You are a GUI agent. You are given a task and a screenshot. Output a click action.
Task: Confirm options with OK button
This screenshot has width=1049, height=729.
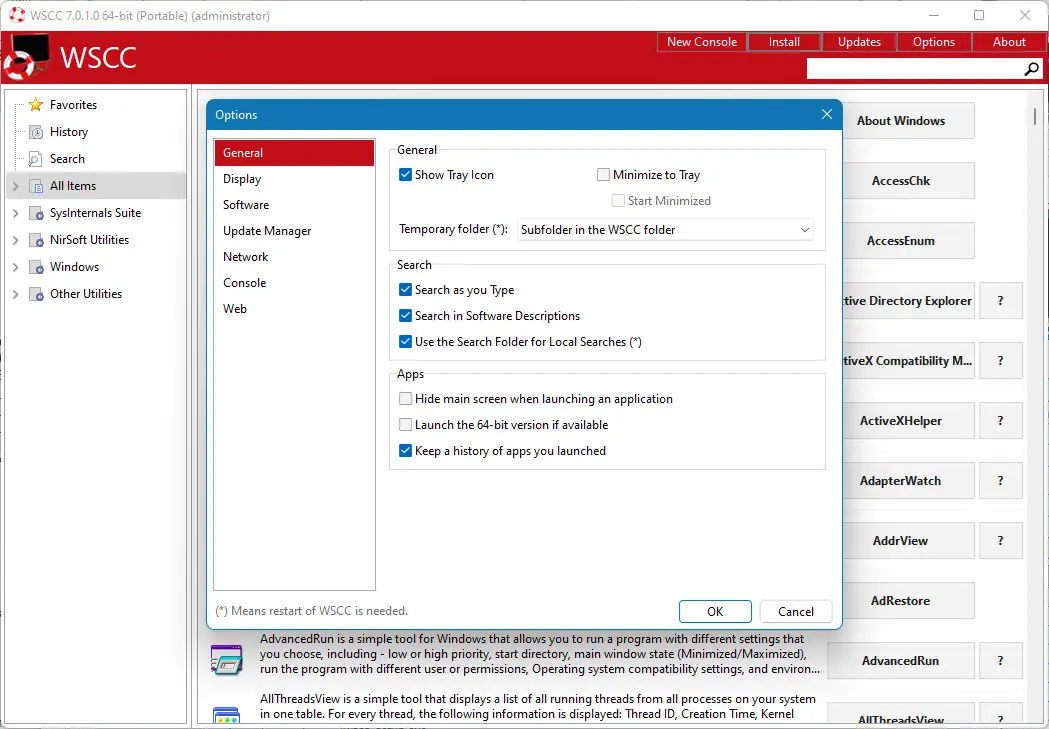pos(715,611)
